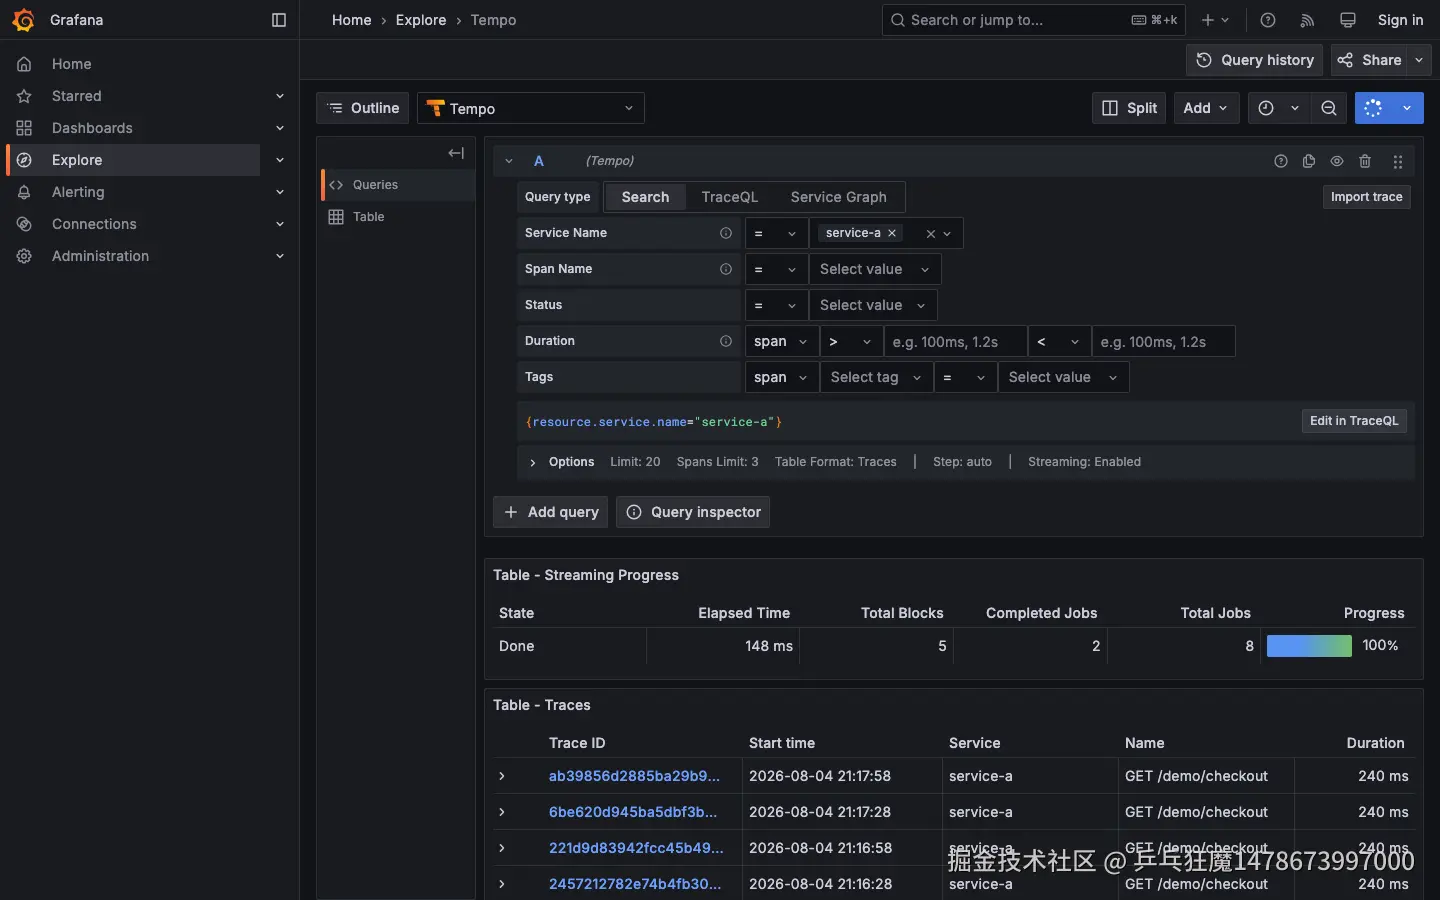1440x900 pixels.
Task: Delete query A with the trash icon
Action: pyautogui.click(x=1365, y=161)
